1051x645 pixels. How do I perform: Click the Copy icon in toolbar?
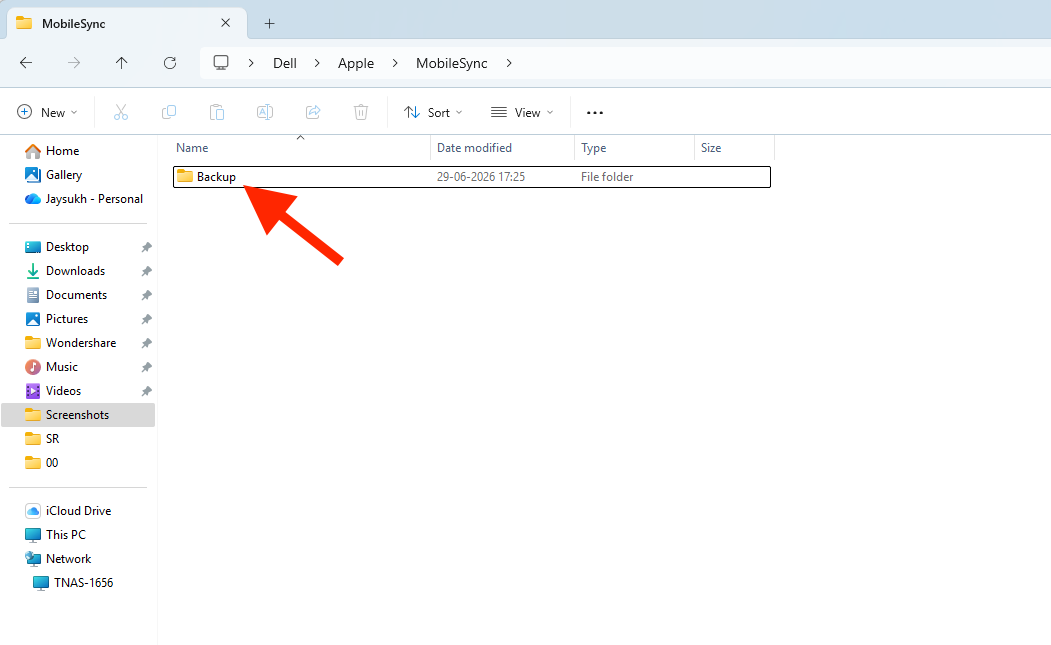pos(169,112)
